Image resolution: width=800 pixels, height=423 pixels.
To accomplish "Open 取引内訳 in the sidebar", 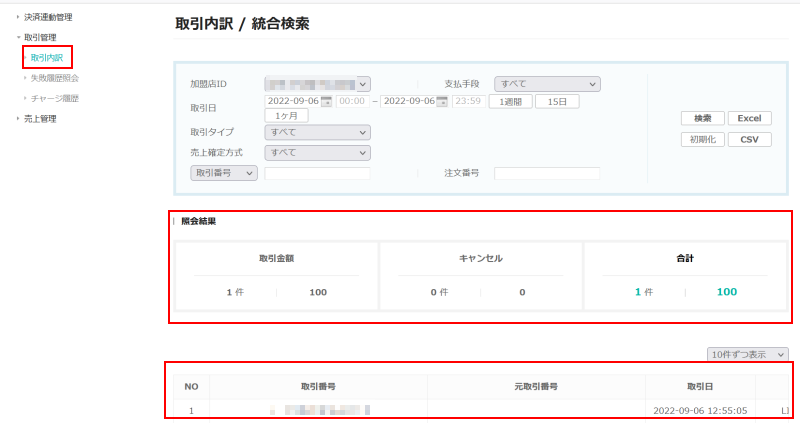I will pos(47,58).
